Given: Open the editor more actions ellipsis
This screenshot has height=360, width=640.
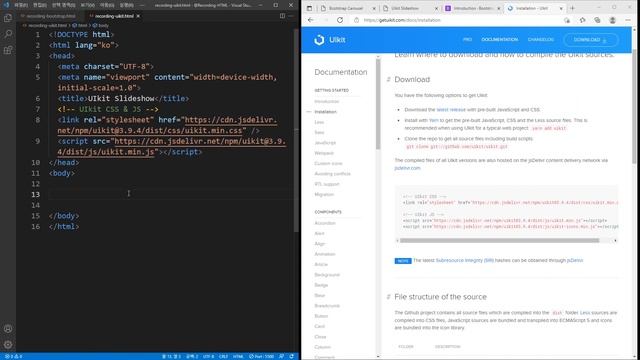Looking at the screenshot, I should 291,16.
